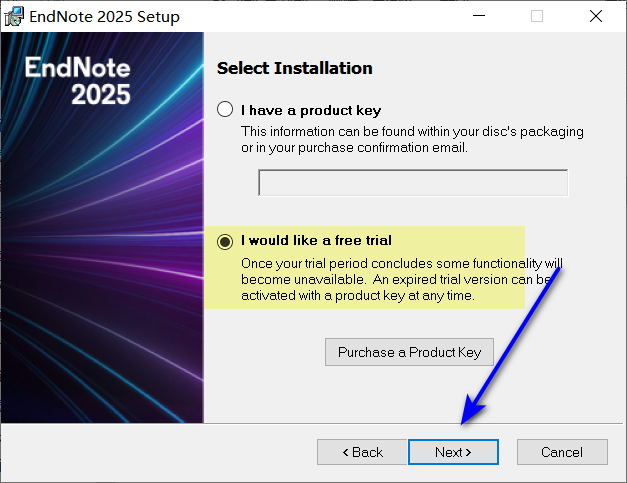Choose the "I would like a free trial" radio button

coord(225,240)
